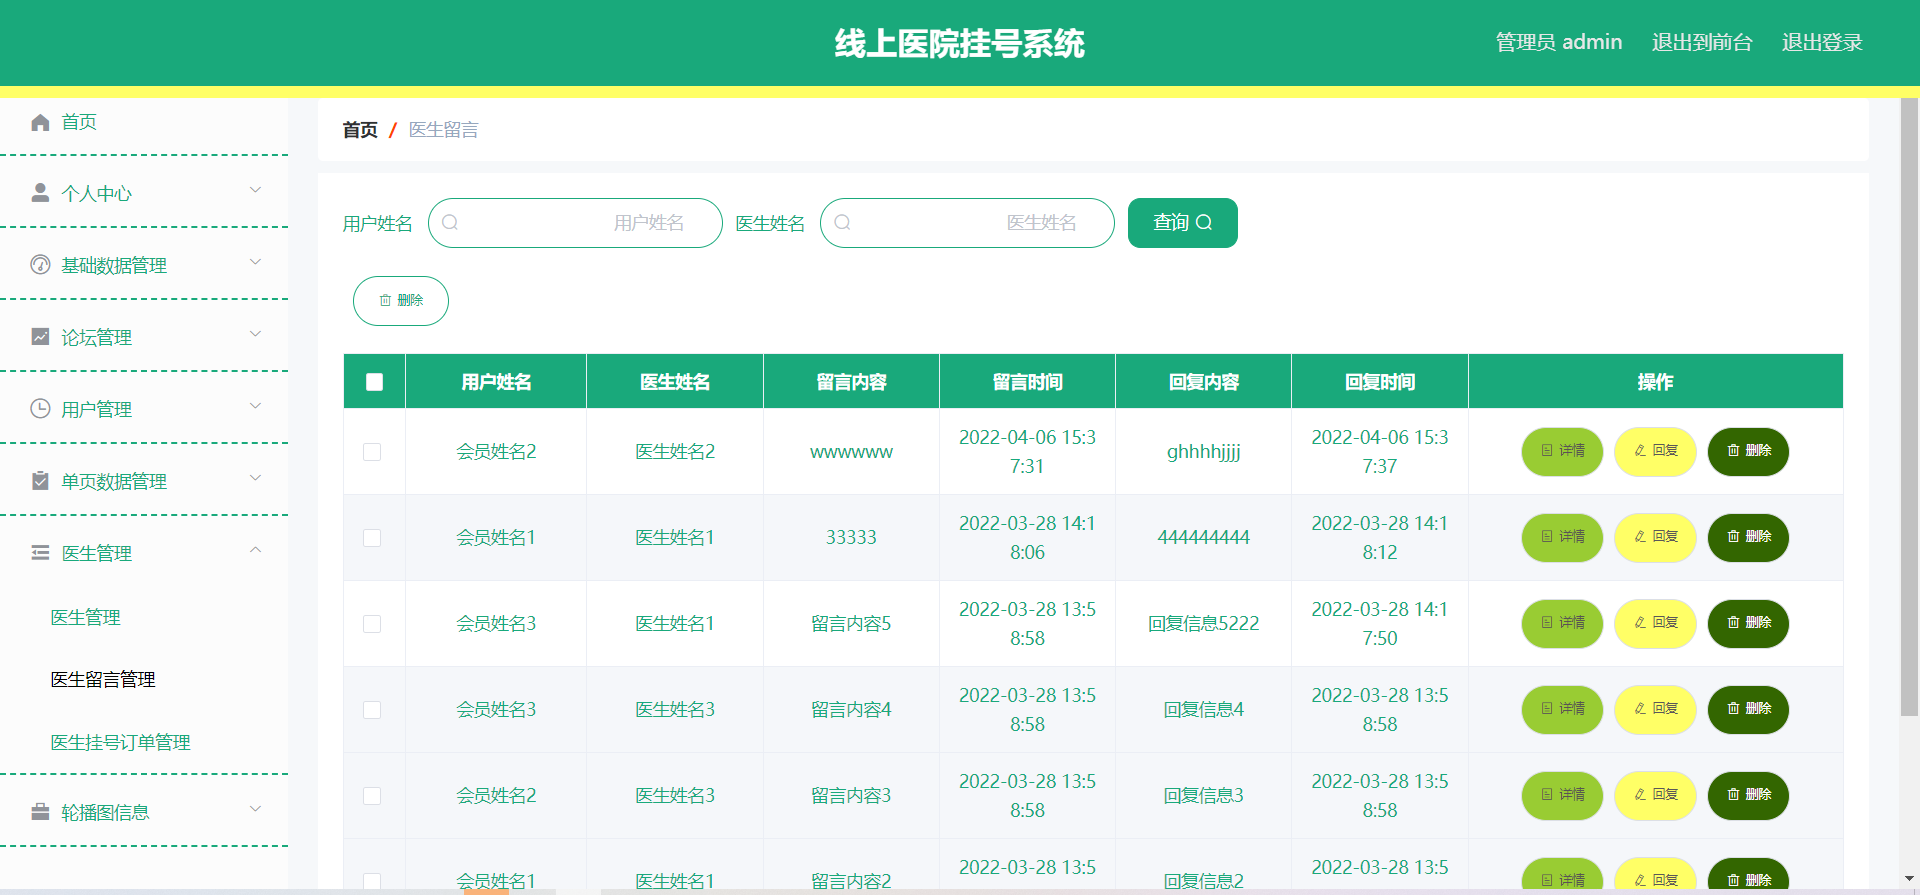Viewport: 1920px width, 895px height.
Task: Click 退出登录 in the header
Action: tap(1821, 42)
